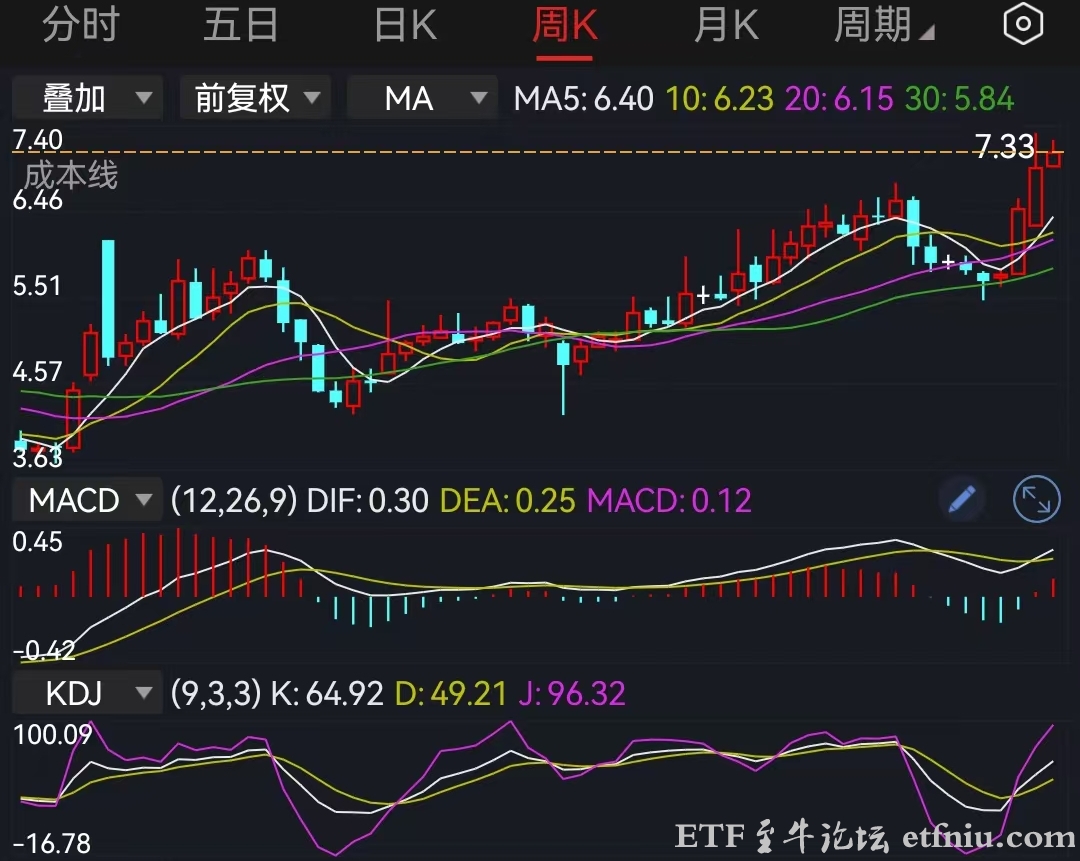Open the hexagon settings icon at top right
This screenshot has height=861, width=1080.
pos(1022,23)
